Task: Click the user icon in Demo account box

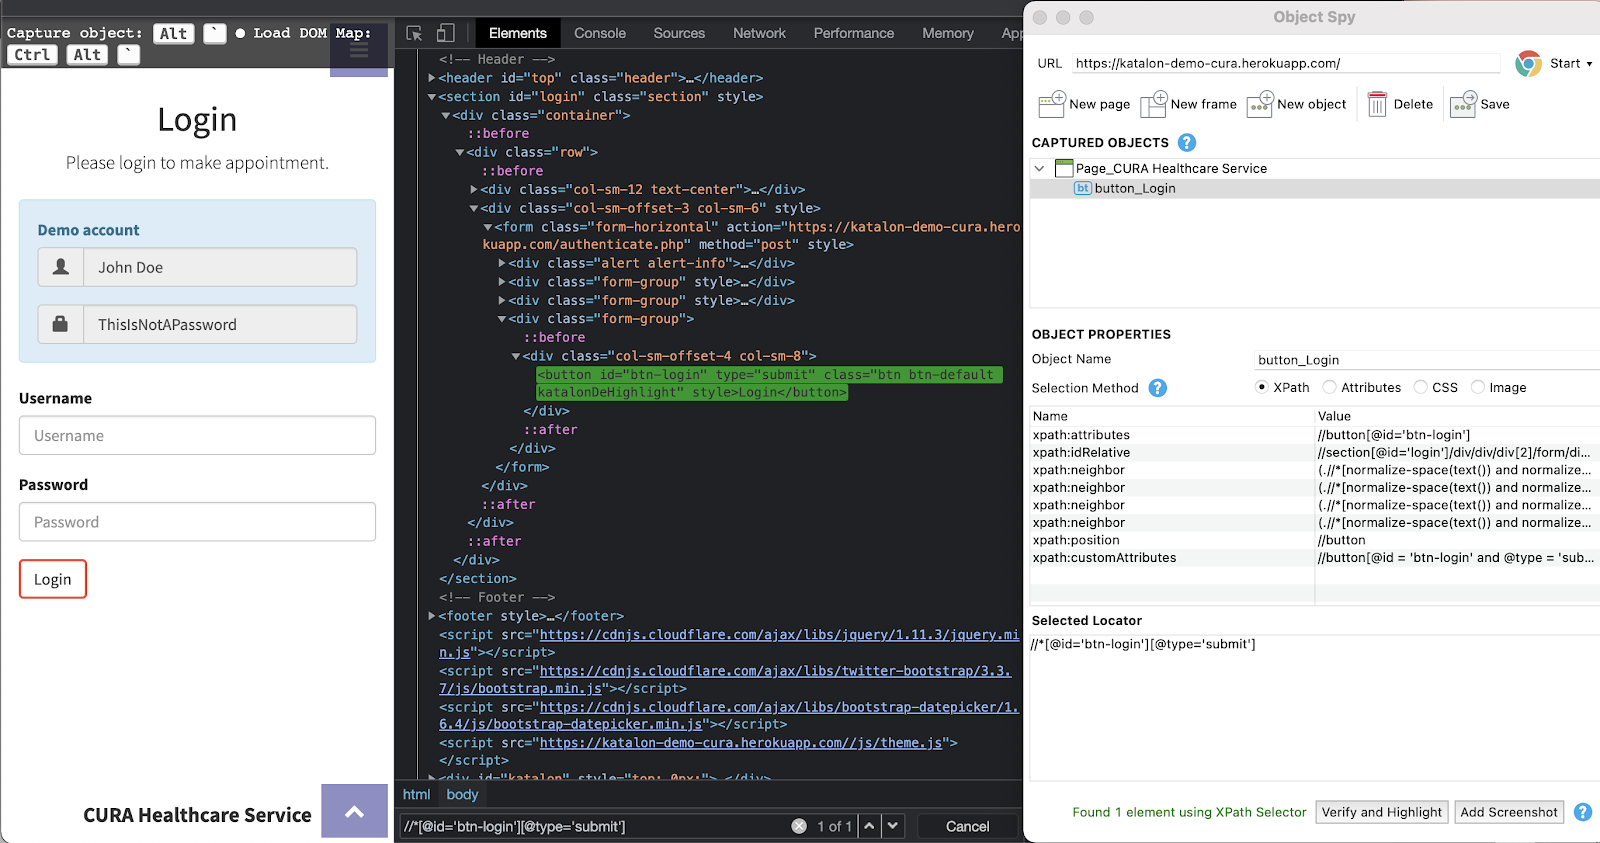Action: click(x=61, y=267)
